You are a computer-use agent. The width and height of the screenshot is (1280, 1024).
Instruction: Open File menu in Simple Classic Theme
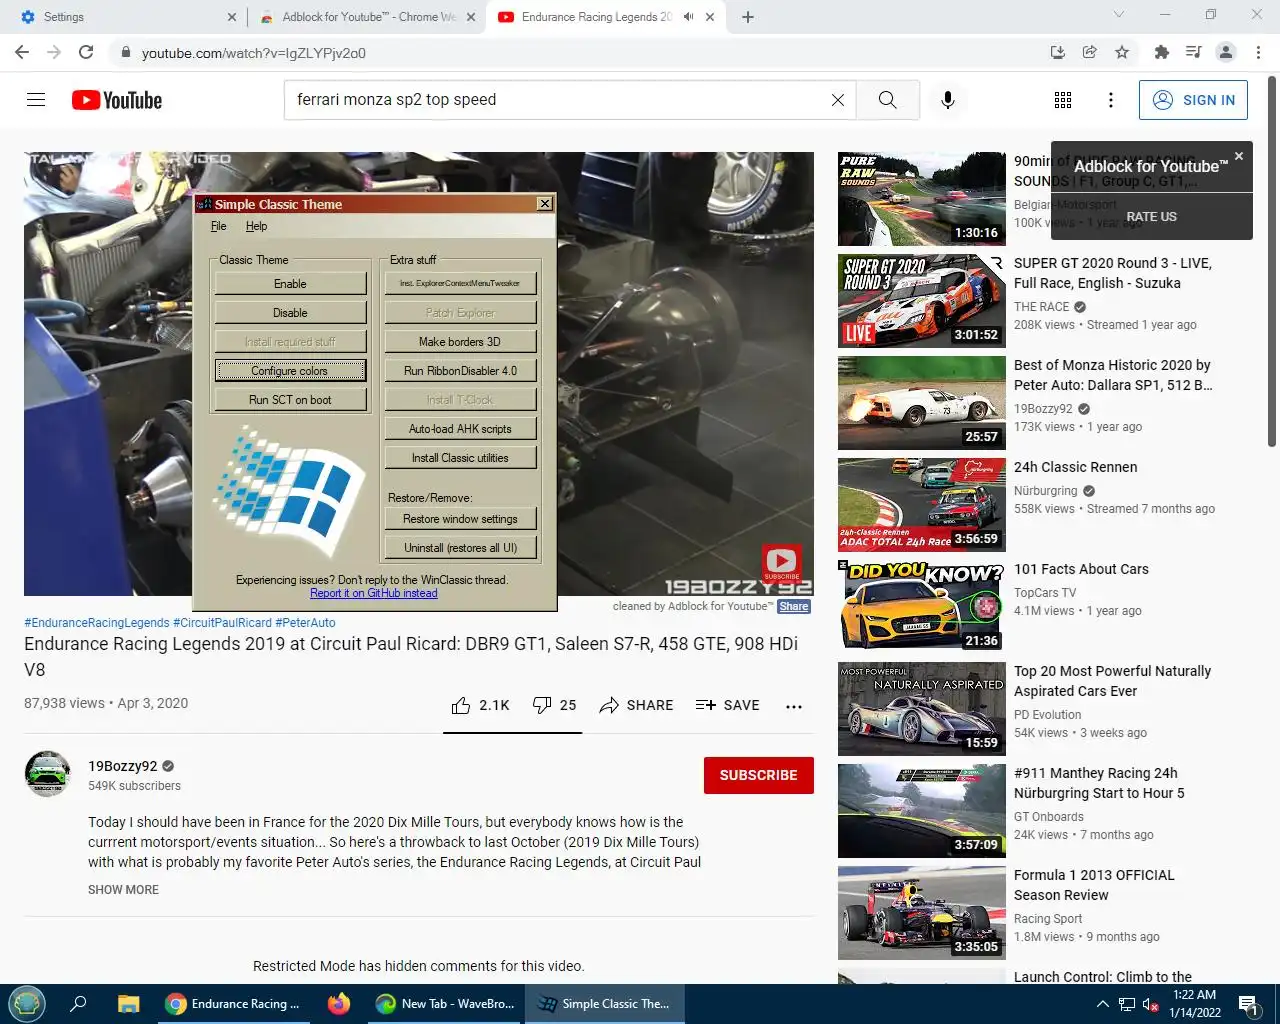219,226
